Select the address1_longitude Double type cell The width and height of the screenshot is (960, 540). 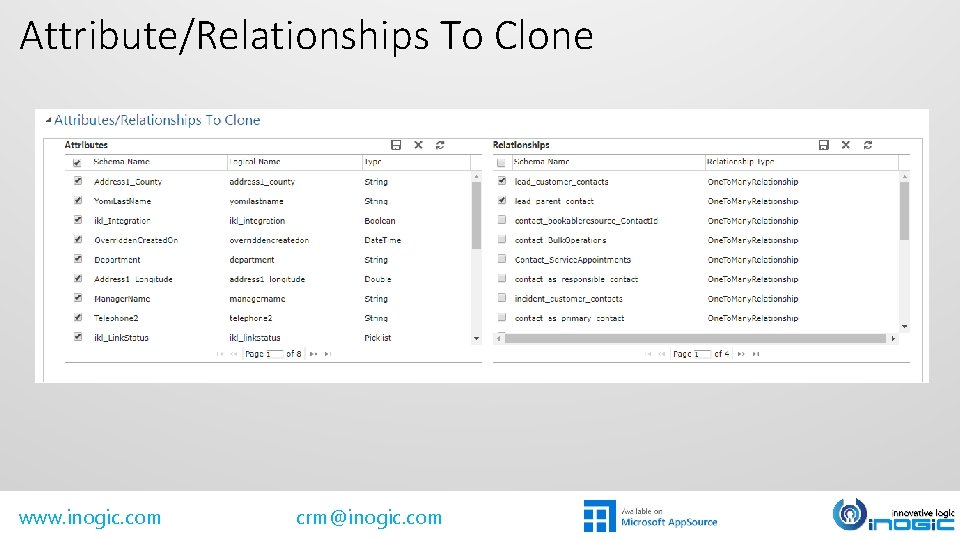[x=378, y=279]
